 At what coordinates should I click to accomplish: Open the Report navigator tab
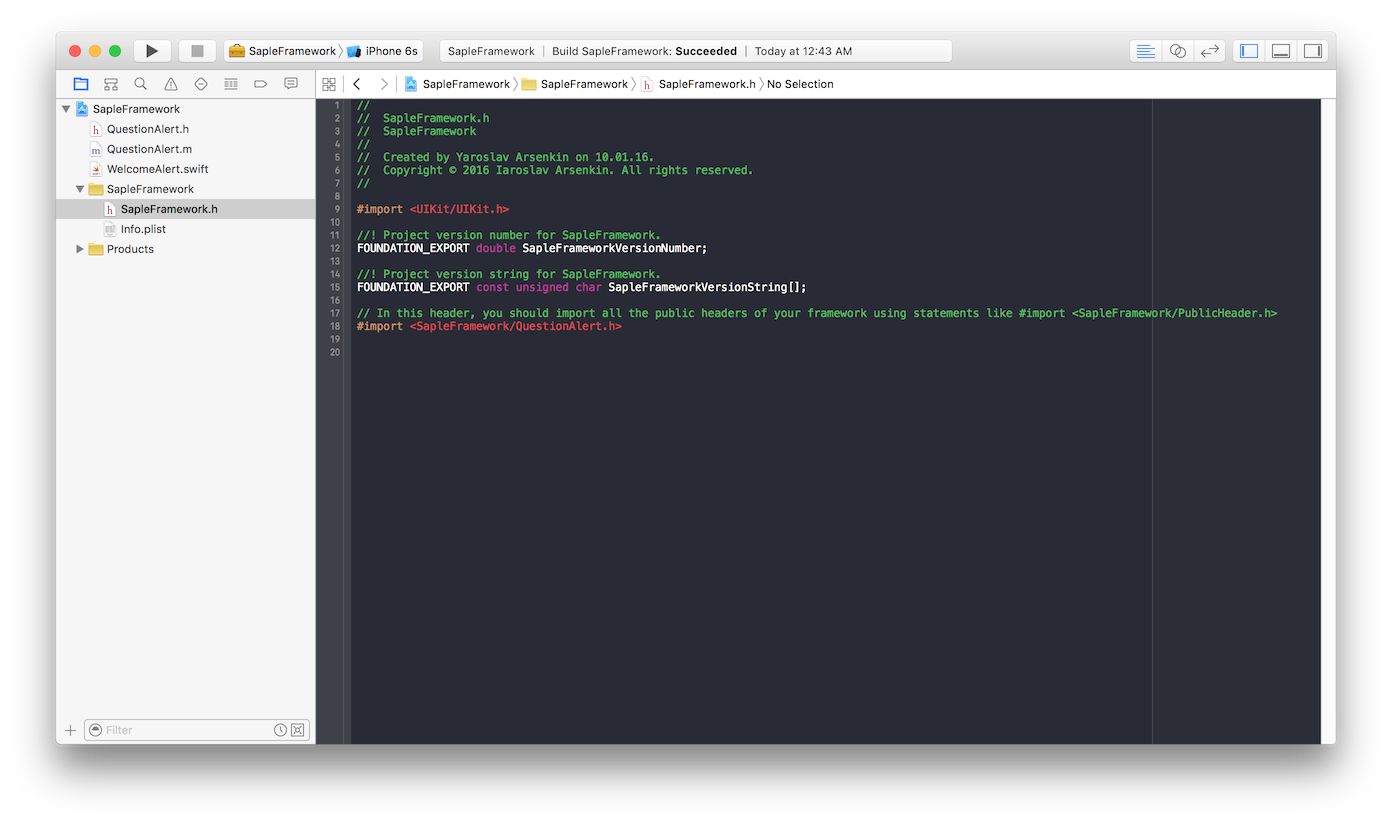click(x=291, y=84)
